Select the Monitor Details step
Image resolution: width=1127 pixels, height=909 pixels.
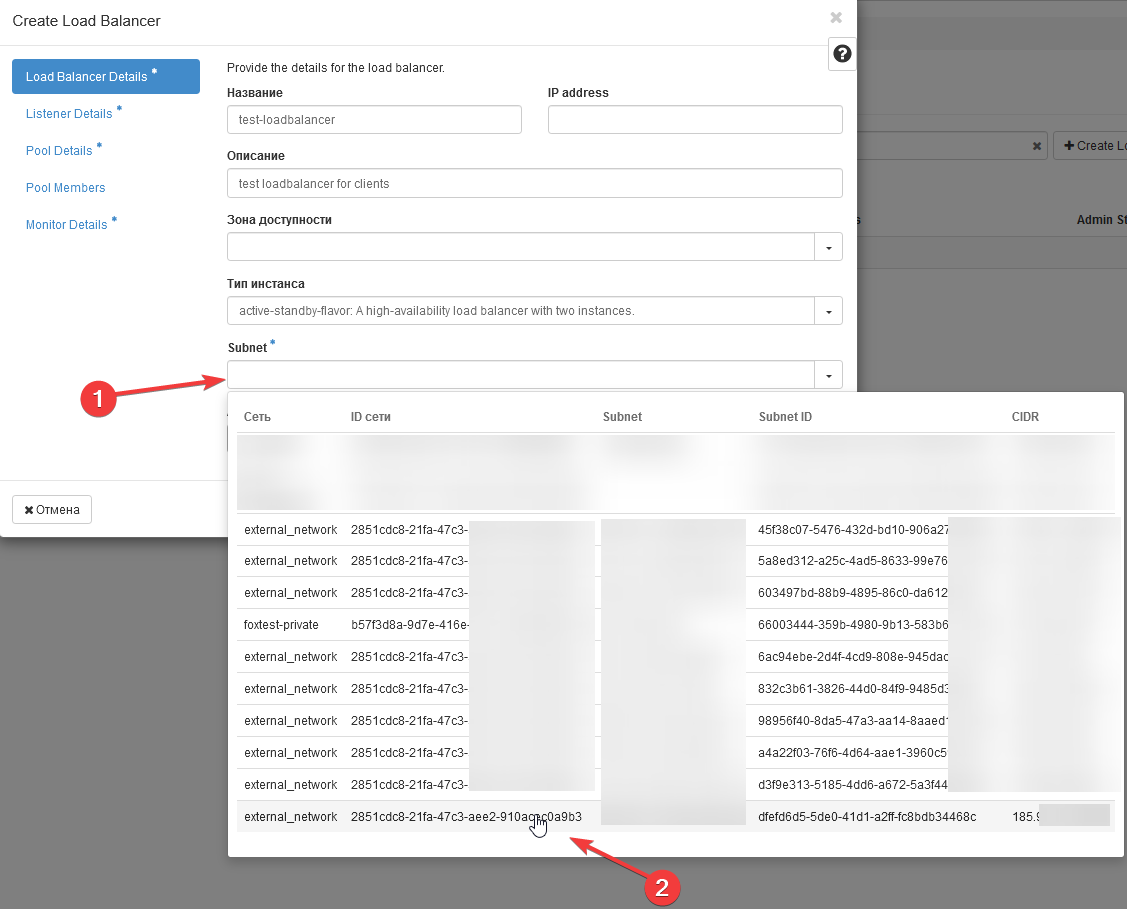tap(66, 225)
